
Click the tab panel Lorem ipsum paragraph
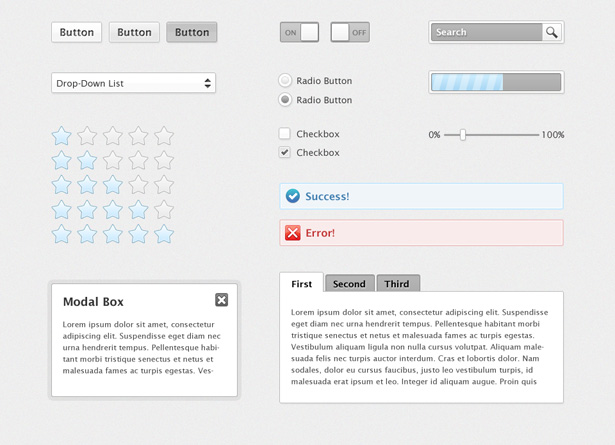419,347
